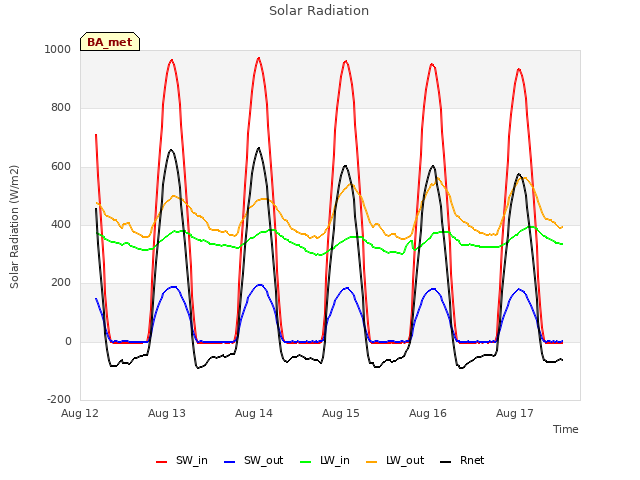Toggle the LW_out legend entry
The width and height of the screenshot is (640, 480).
[x=395, y=460]
